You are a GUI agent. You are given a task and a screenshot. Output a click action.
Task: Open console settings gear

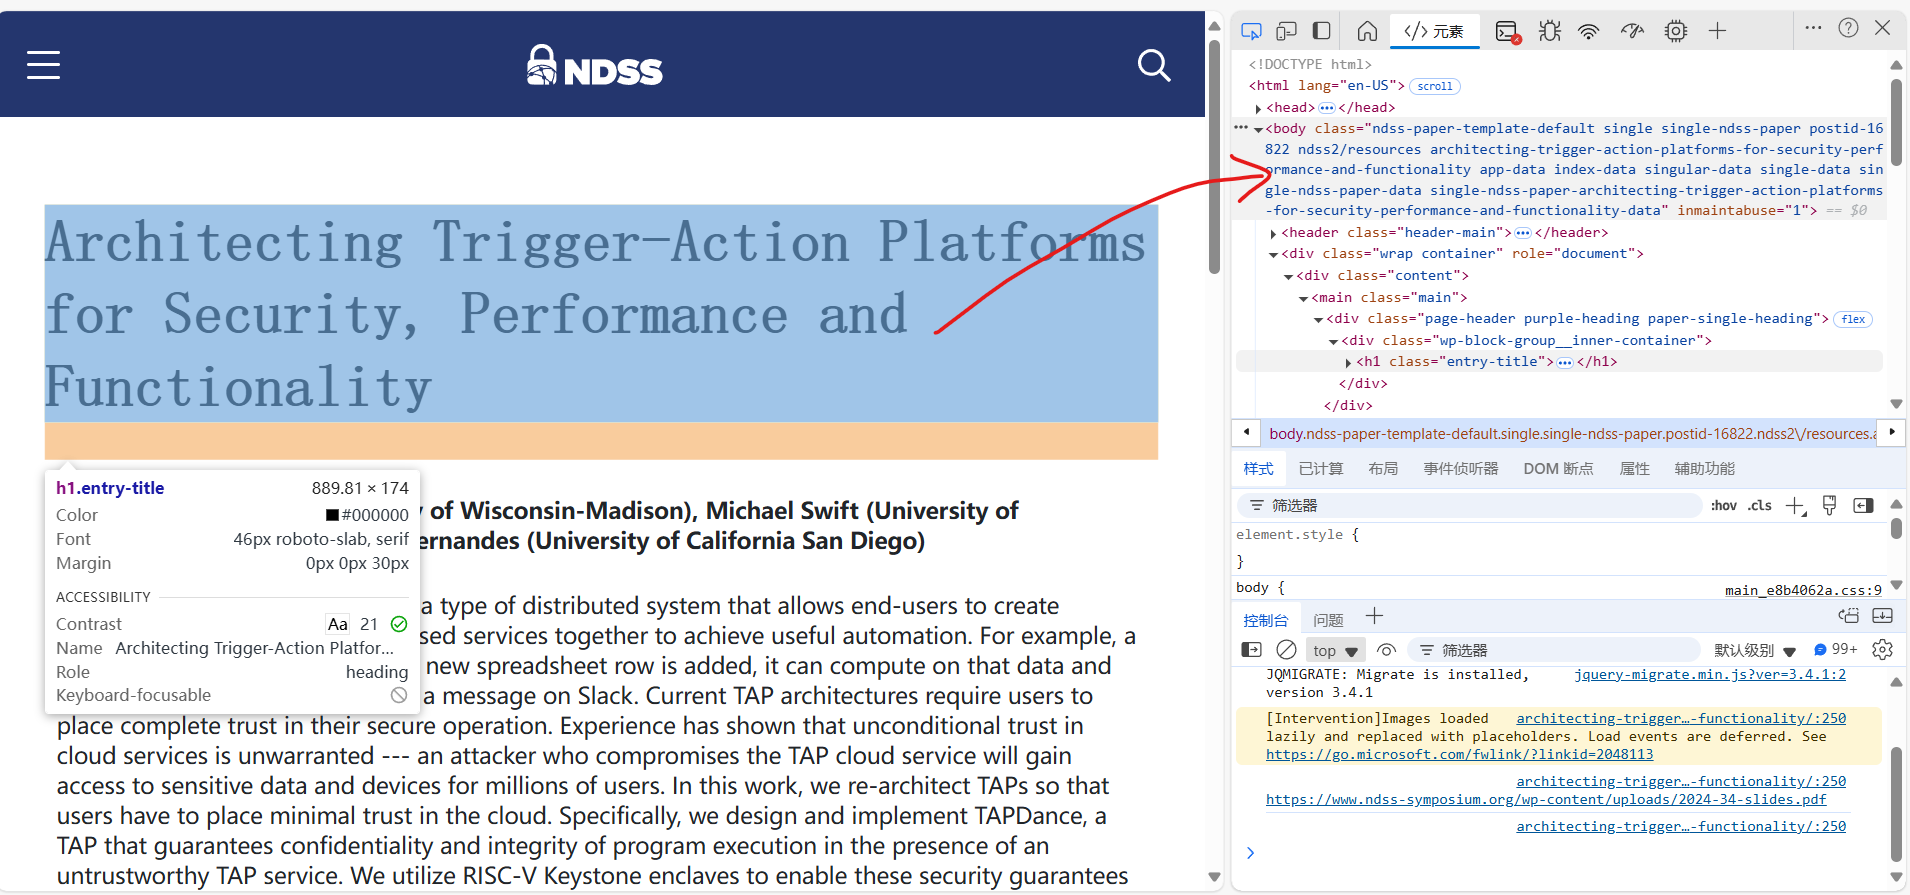click(1882, 650)
